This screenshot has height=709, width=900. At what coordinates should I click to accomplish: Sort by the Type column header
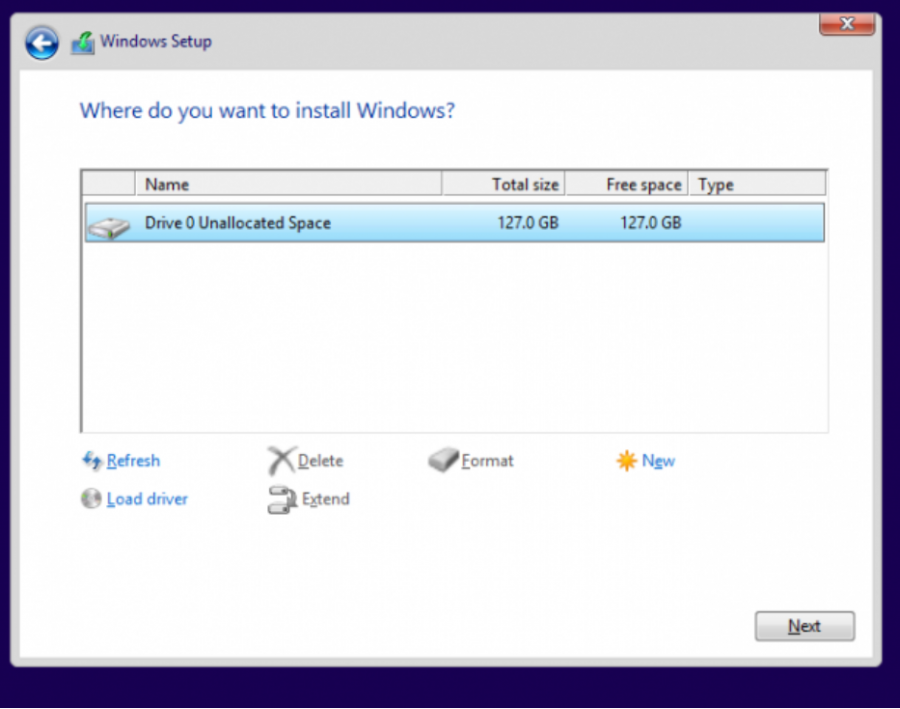757,184
